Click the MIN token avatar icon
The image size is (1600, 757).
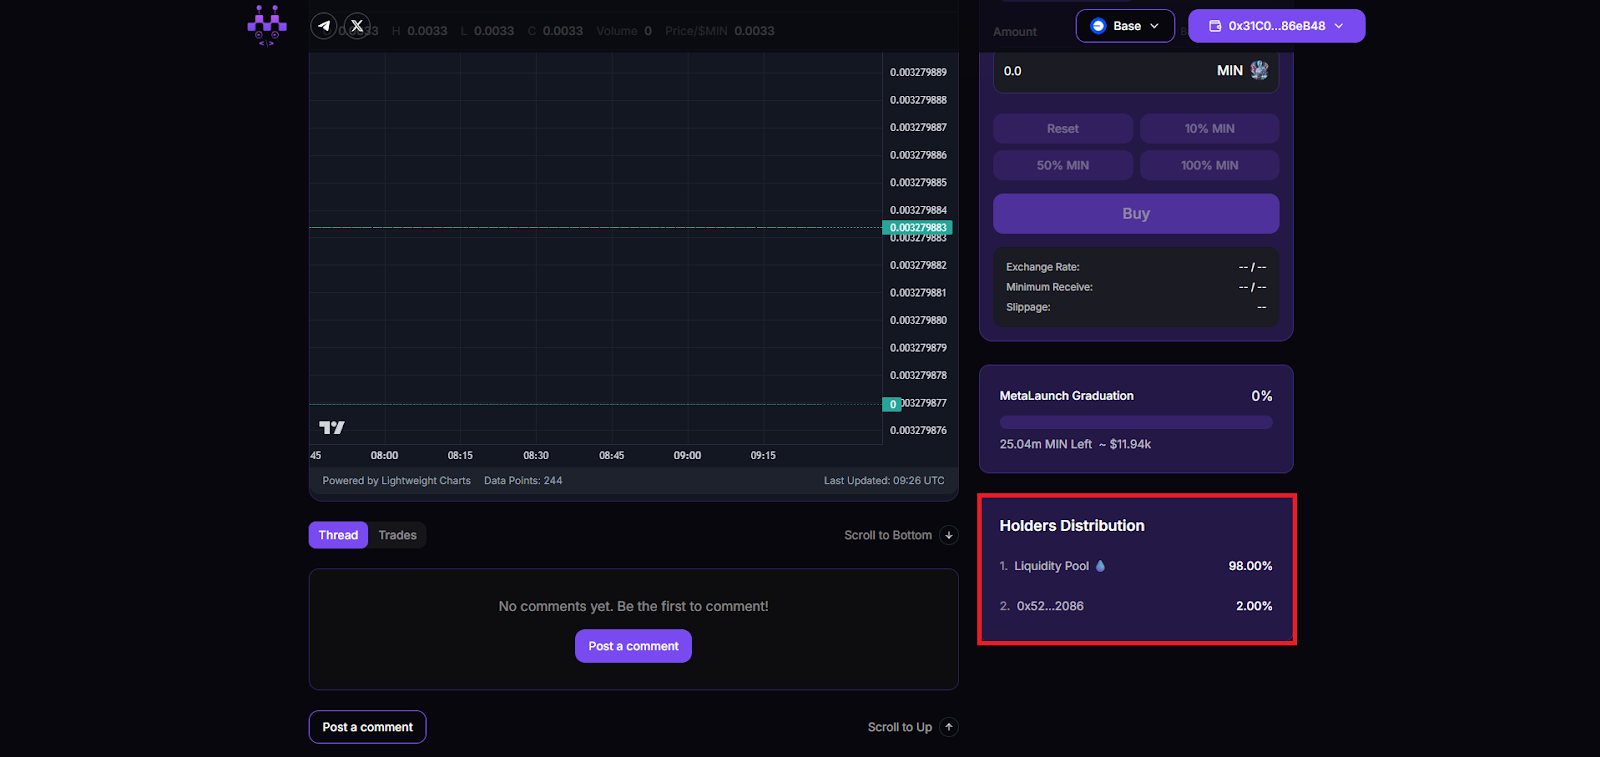(1259, 70)
